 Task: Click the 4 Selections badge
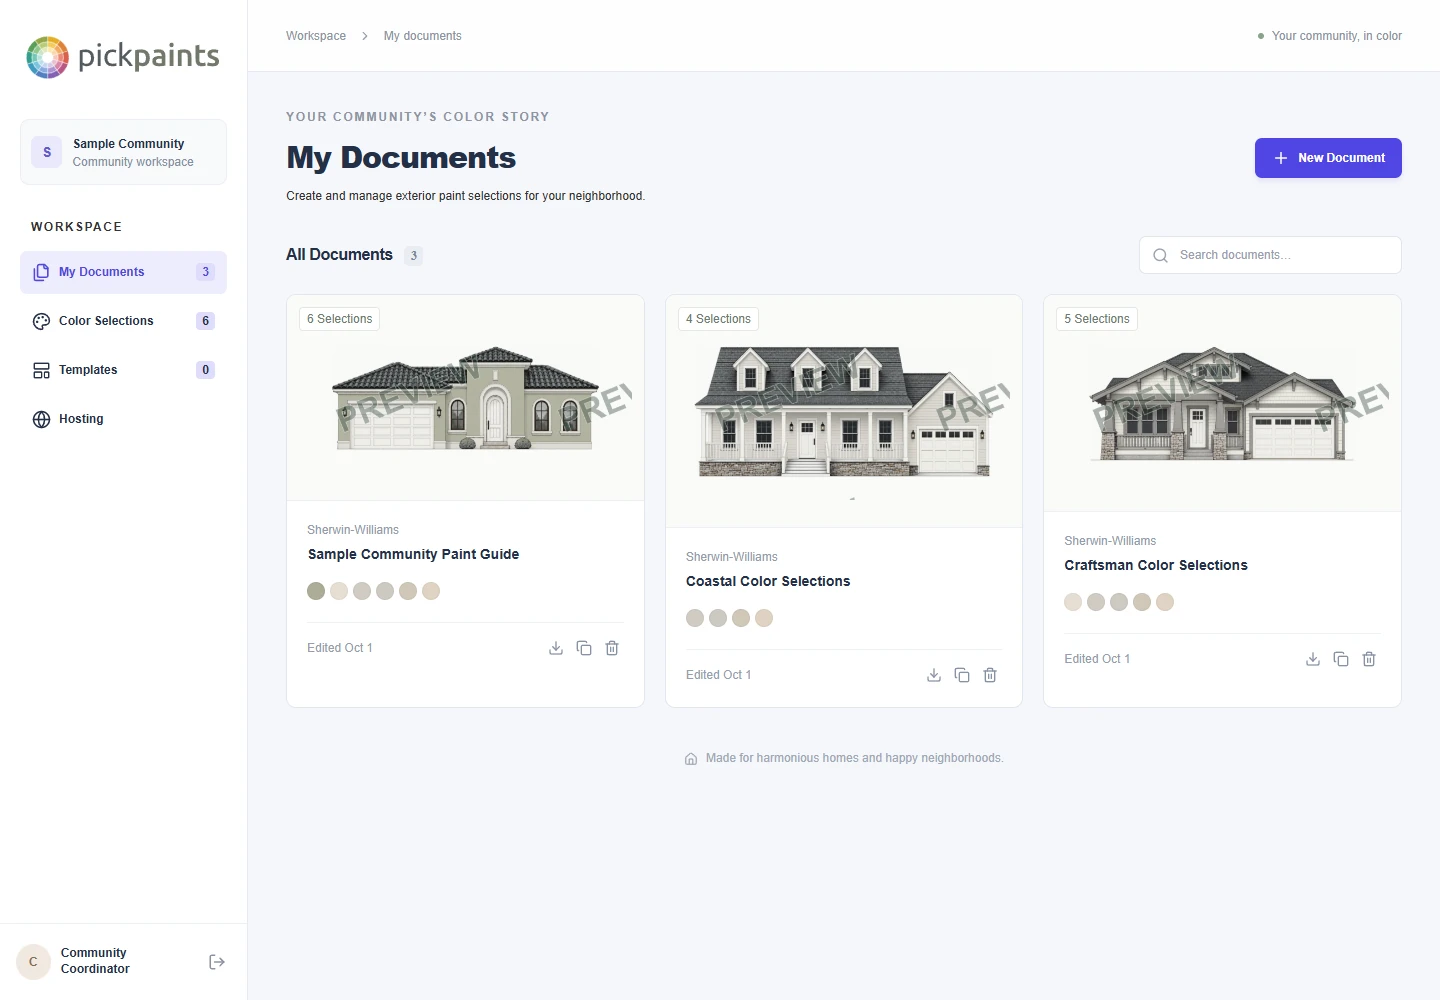pyautogui.click(x=718, y=319)
